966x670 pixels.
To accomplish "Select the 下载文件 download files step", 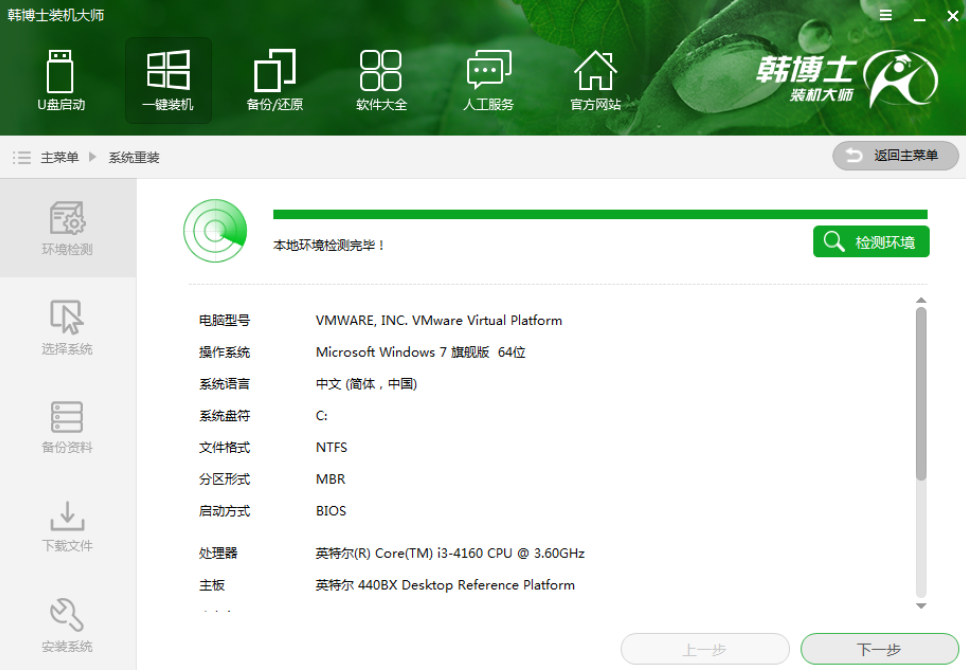I will (67, 525).
